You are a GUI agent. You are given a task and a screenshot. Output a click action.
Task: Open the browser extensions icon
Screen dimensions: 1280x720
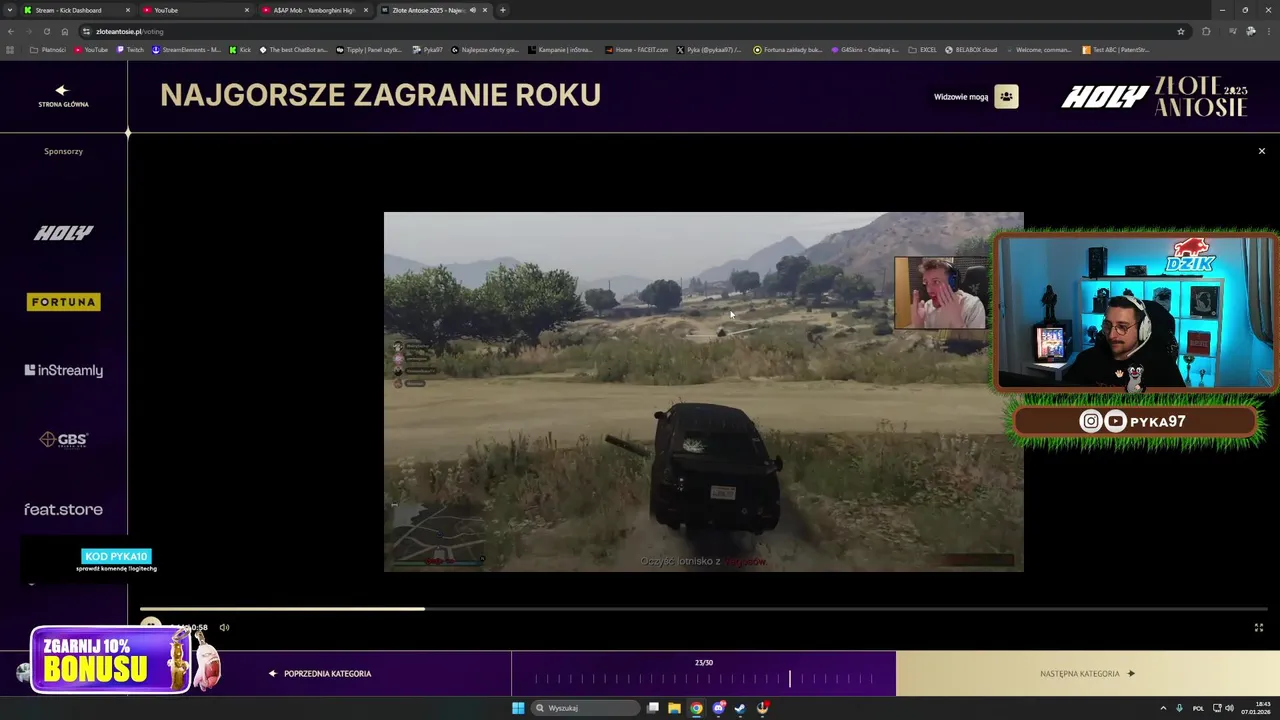coord(1206,31)
